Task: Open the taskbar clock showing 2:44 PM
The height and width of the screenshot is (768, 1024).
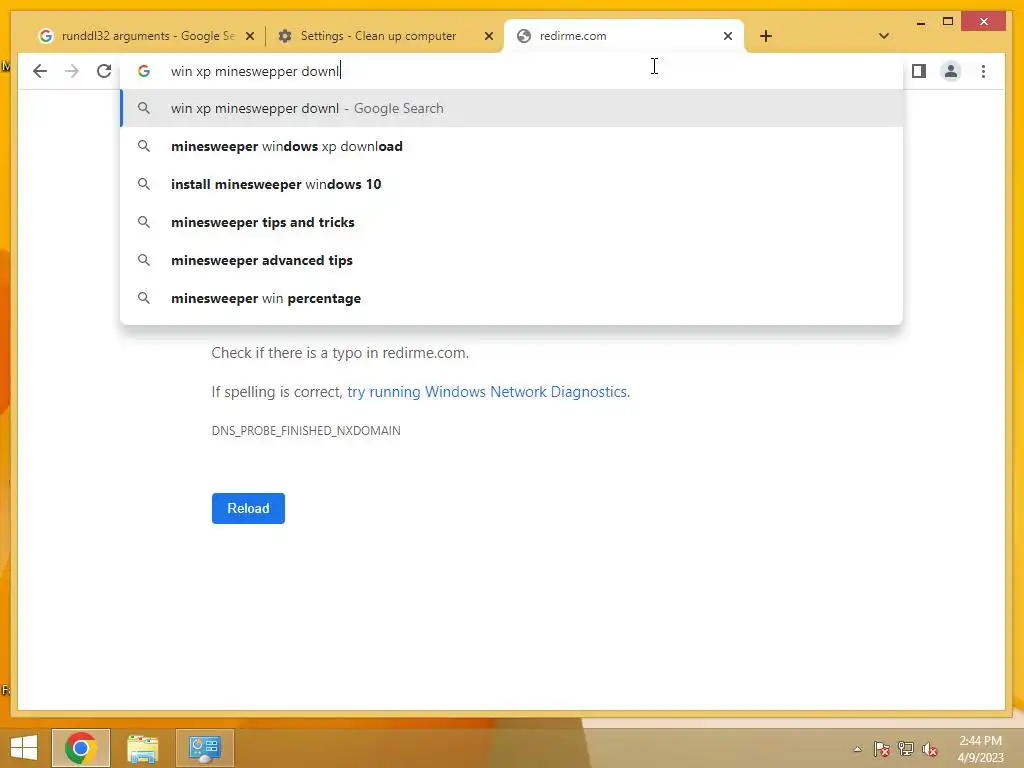Action: pyautogui.click(x=980, y=749)
